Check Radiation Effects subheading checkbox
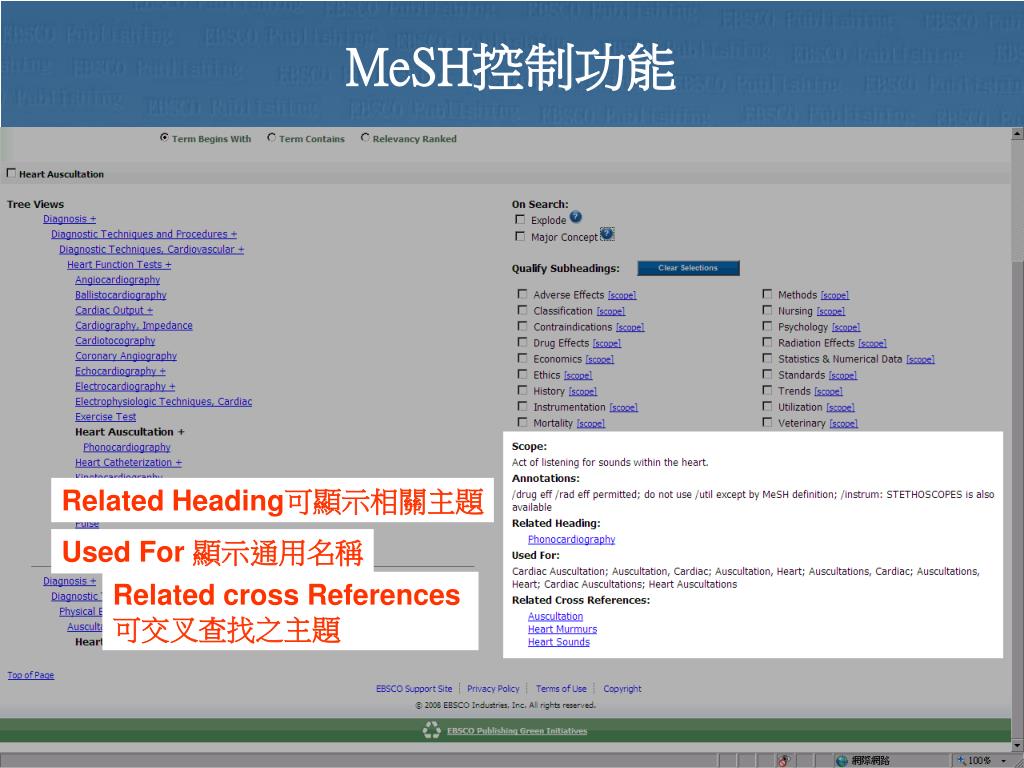1024x768 pixels. coord(767,342)
